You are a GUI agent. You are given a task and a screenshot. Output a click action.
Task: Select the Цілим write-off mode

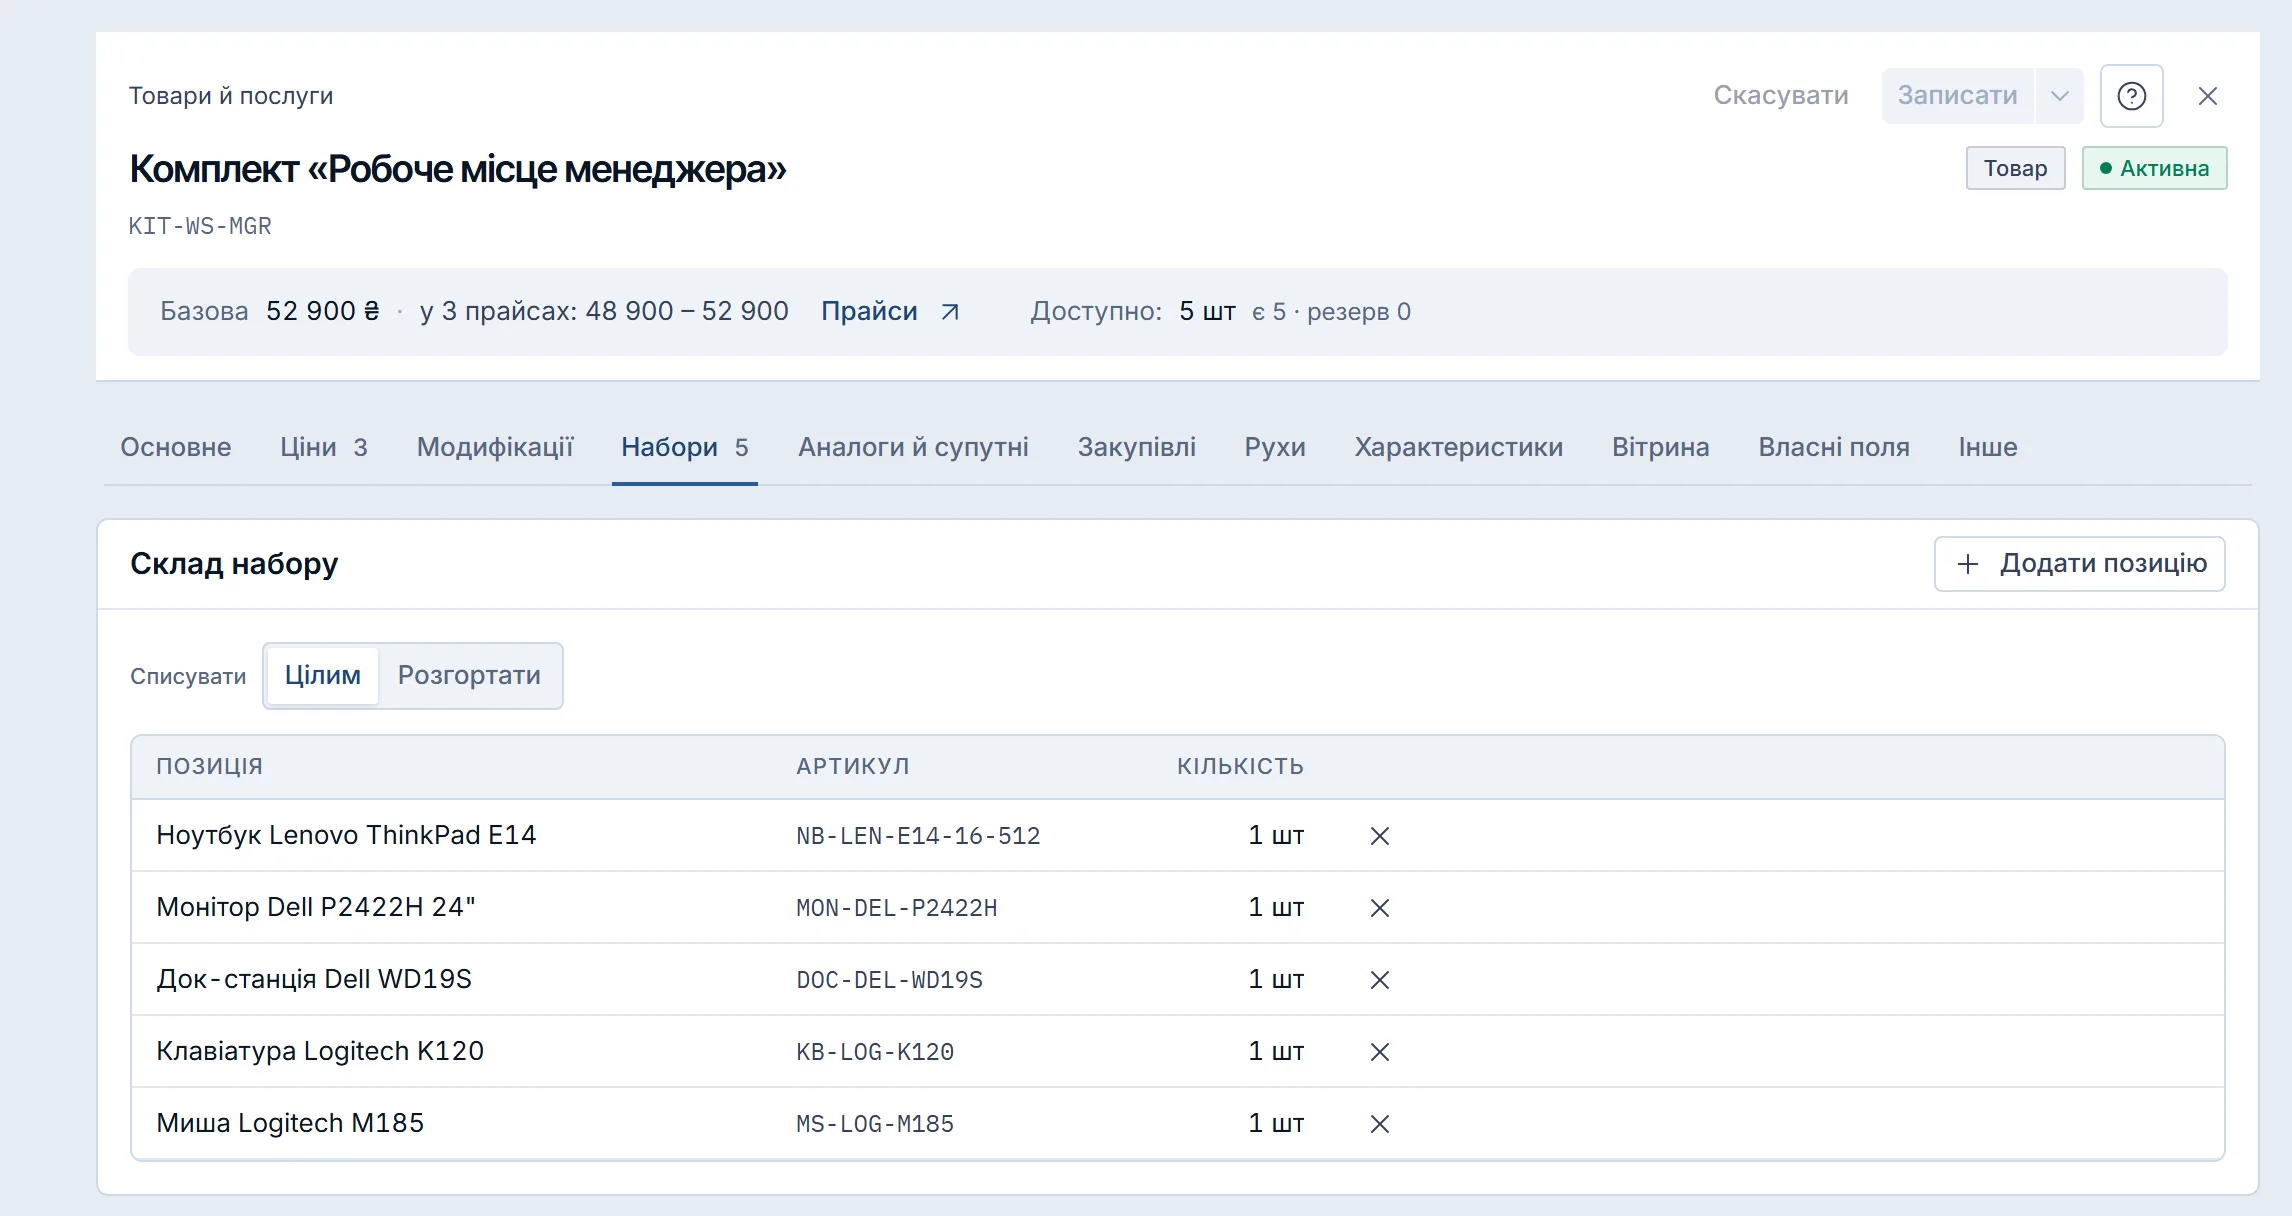click(x=322, y=676)
